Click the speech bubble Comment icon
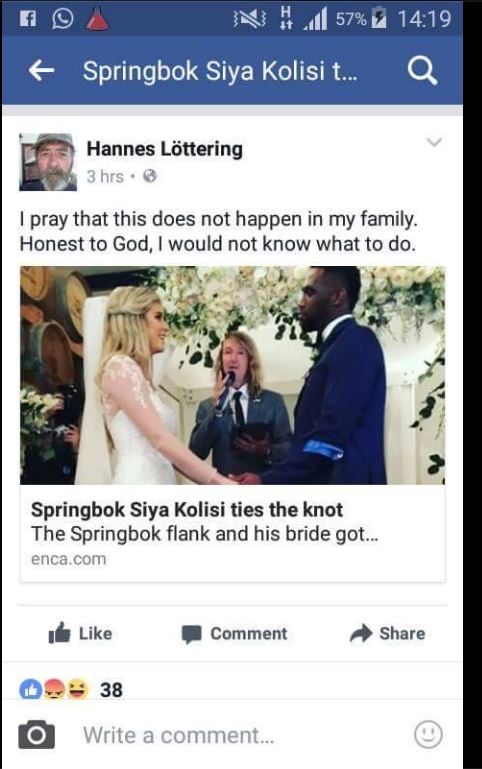 click(191, 634)
